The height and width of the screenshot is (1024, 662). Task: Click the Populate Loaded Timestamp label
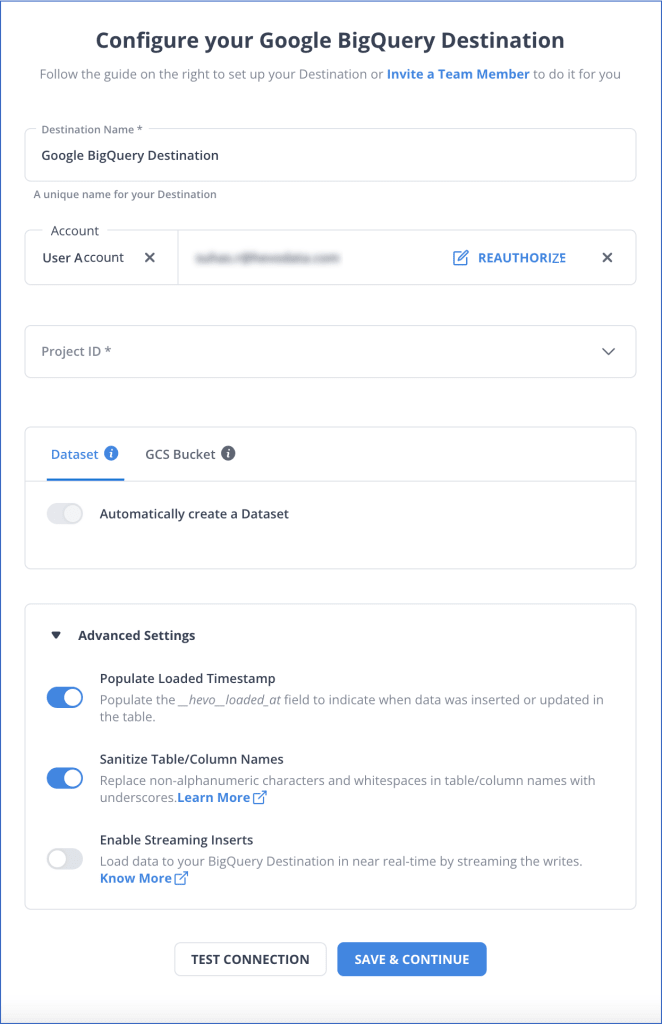coord(187,679)
